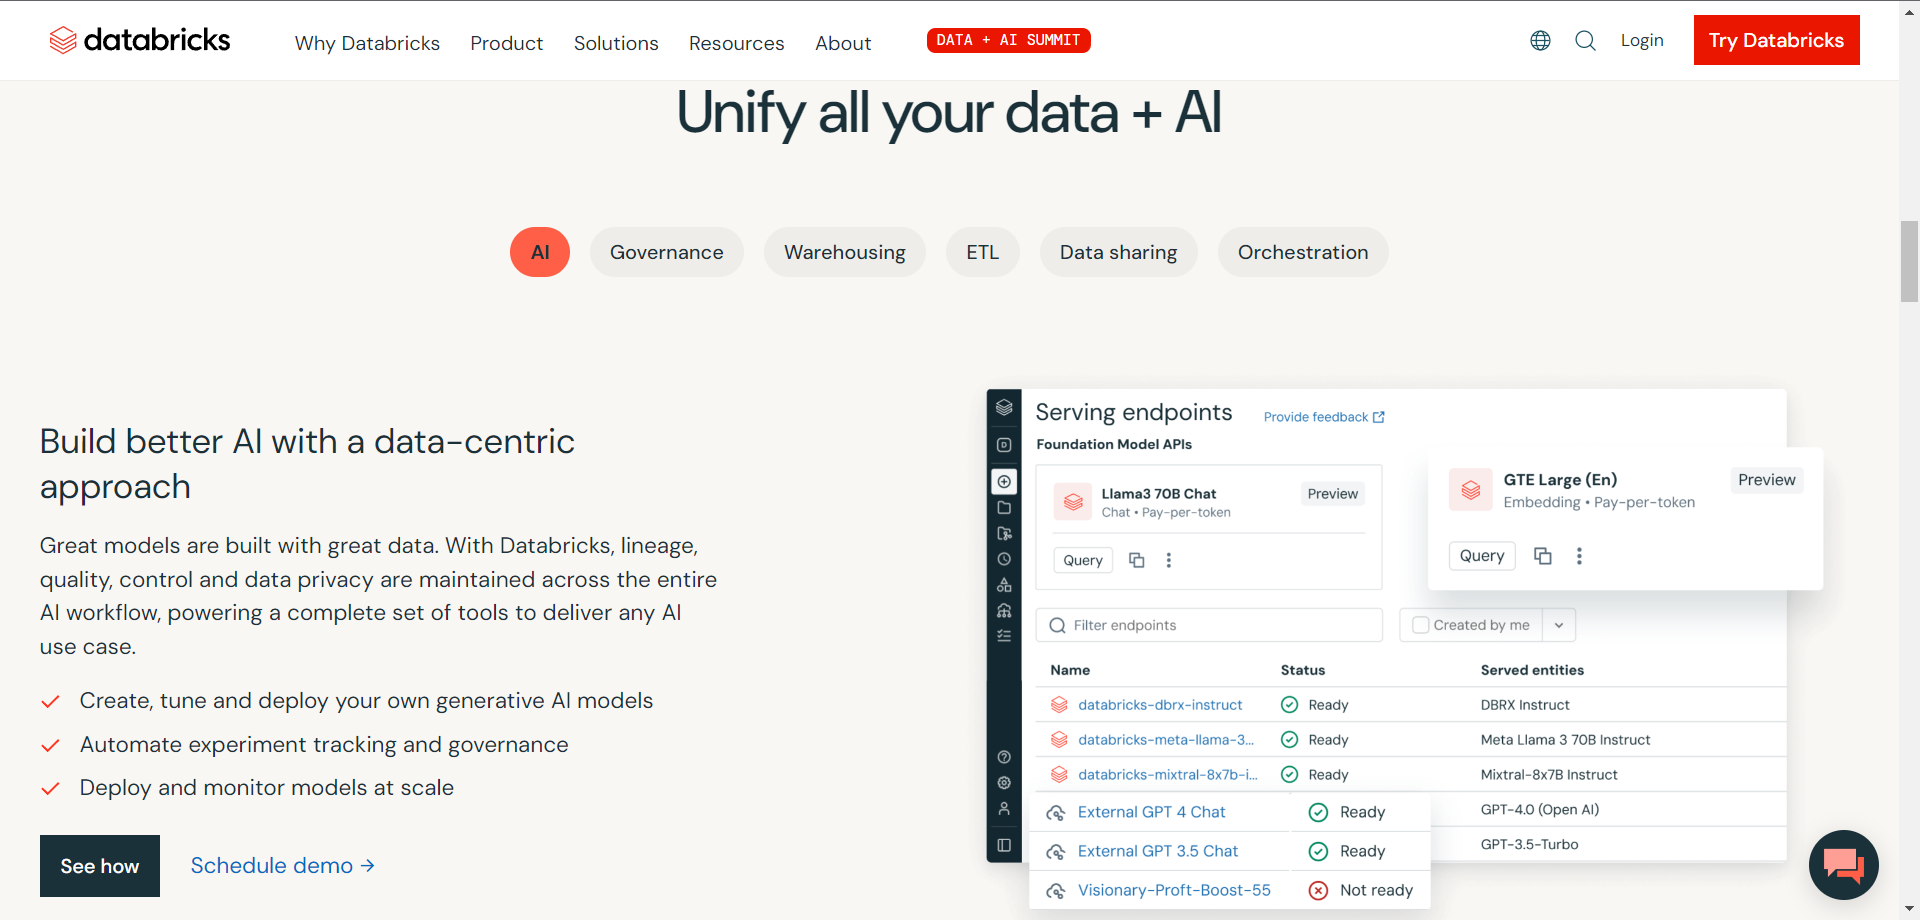Viewport: 1920px width, 920px height.
Task: Click the GTE Large (En) model icon
Action: (x=1470, y=490)
